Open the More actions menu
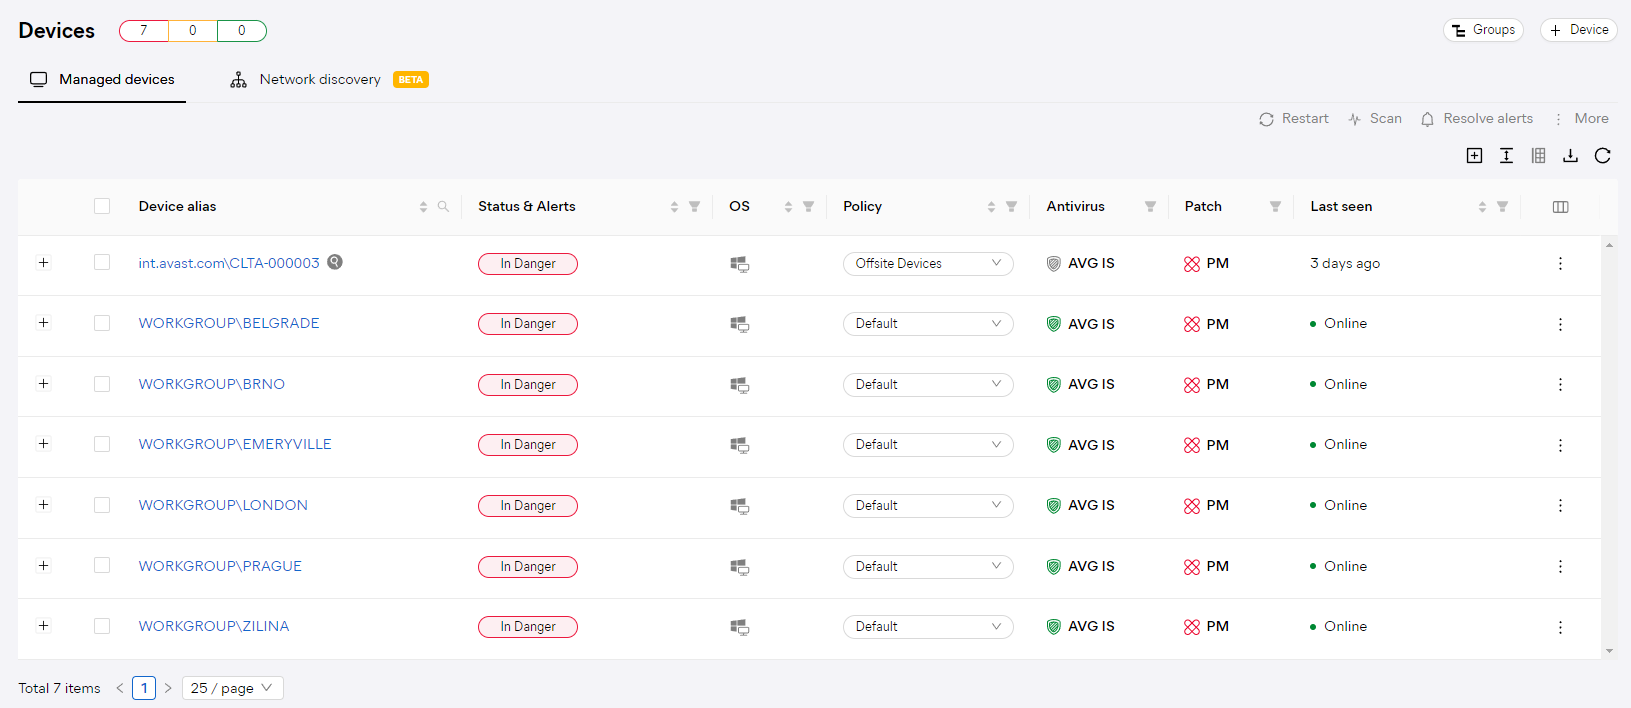This screenshot has height=708, width=1631. pyautogui.click(x=1580, y=119)
